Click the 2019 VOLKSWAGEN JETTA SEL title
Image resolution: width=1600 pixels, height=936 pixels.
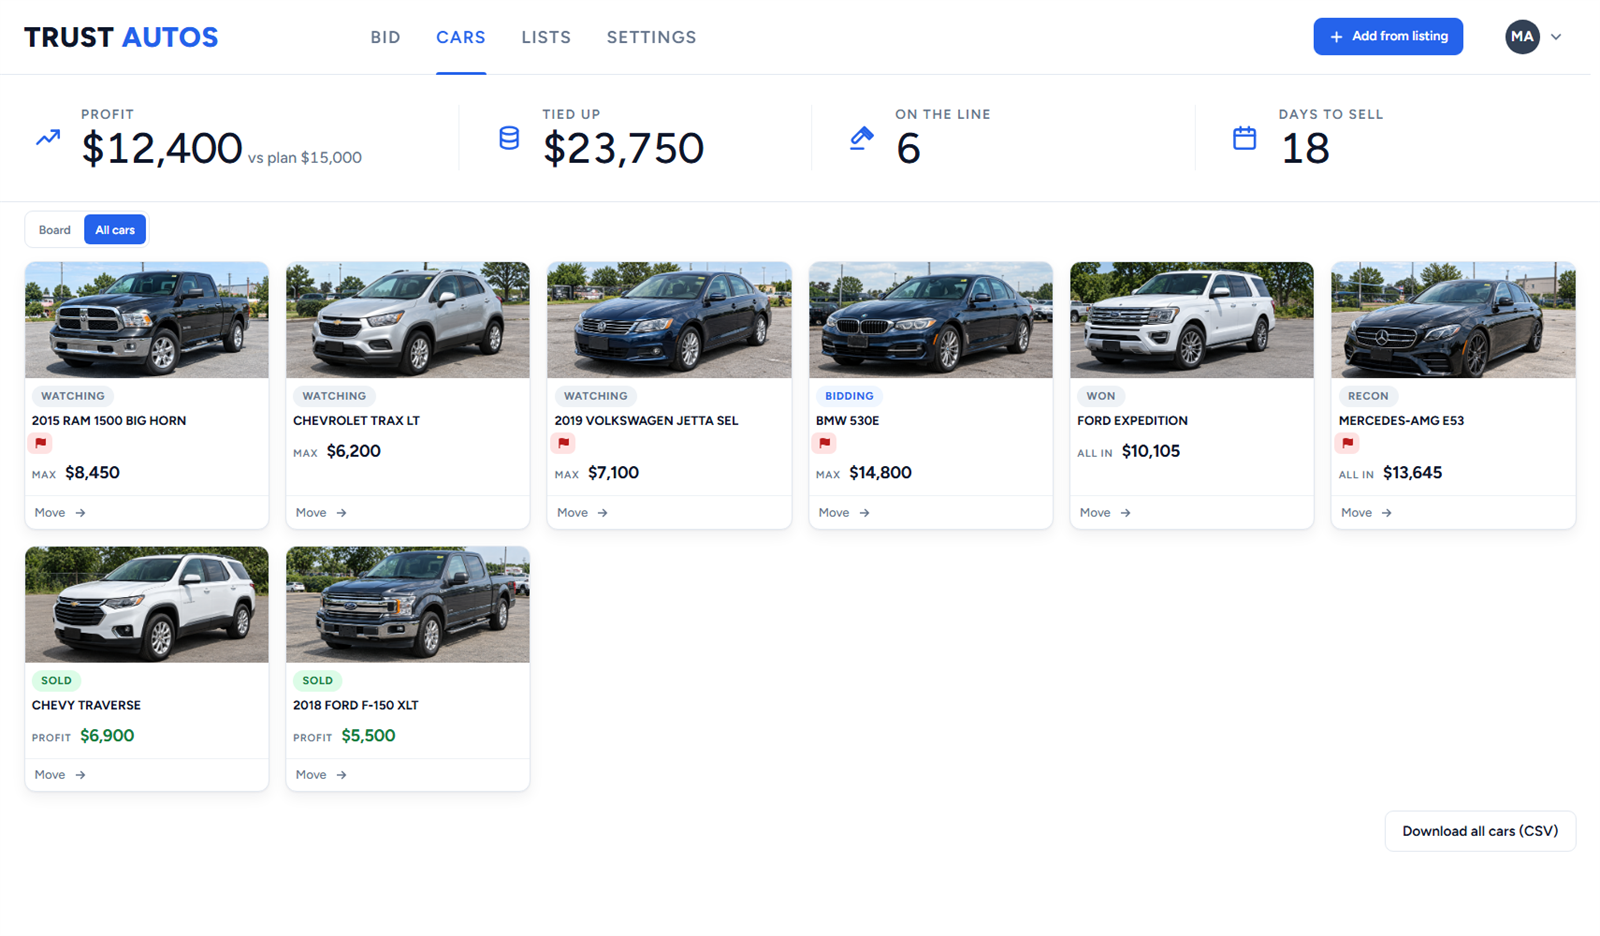point(647,421)
